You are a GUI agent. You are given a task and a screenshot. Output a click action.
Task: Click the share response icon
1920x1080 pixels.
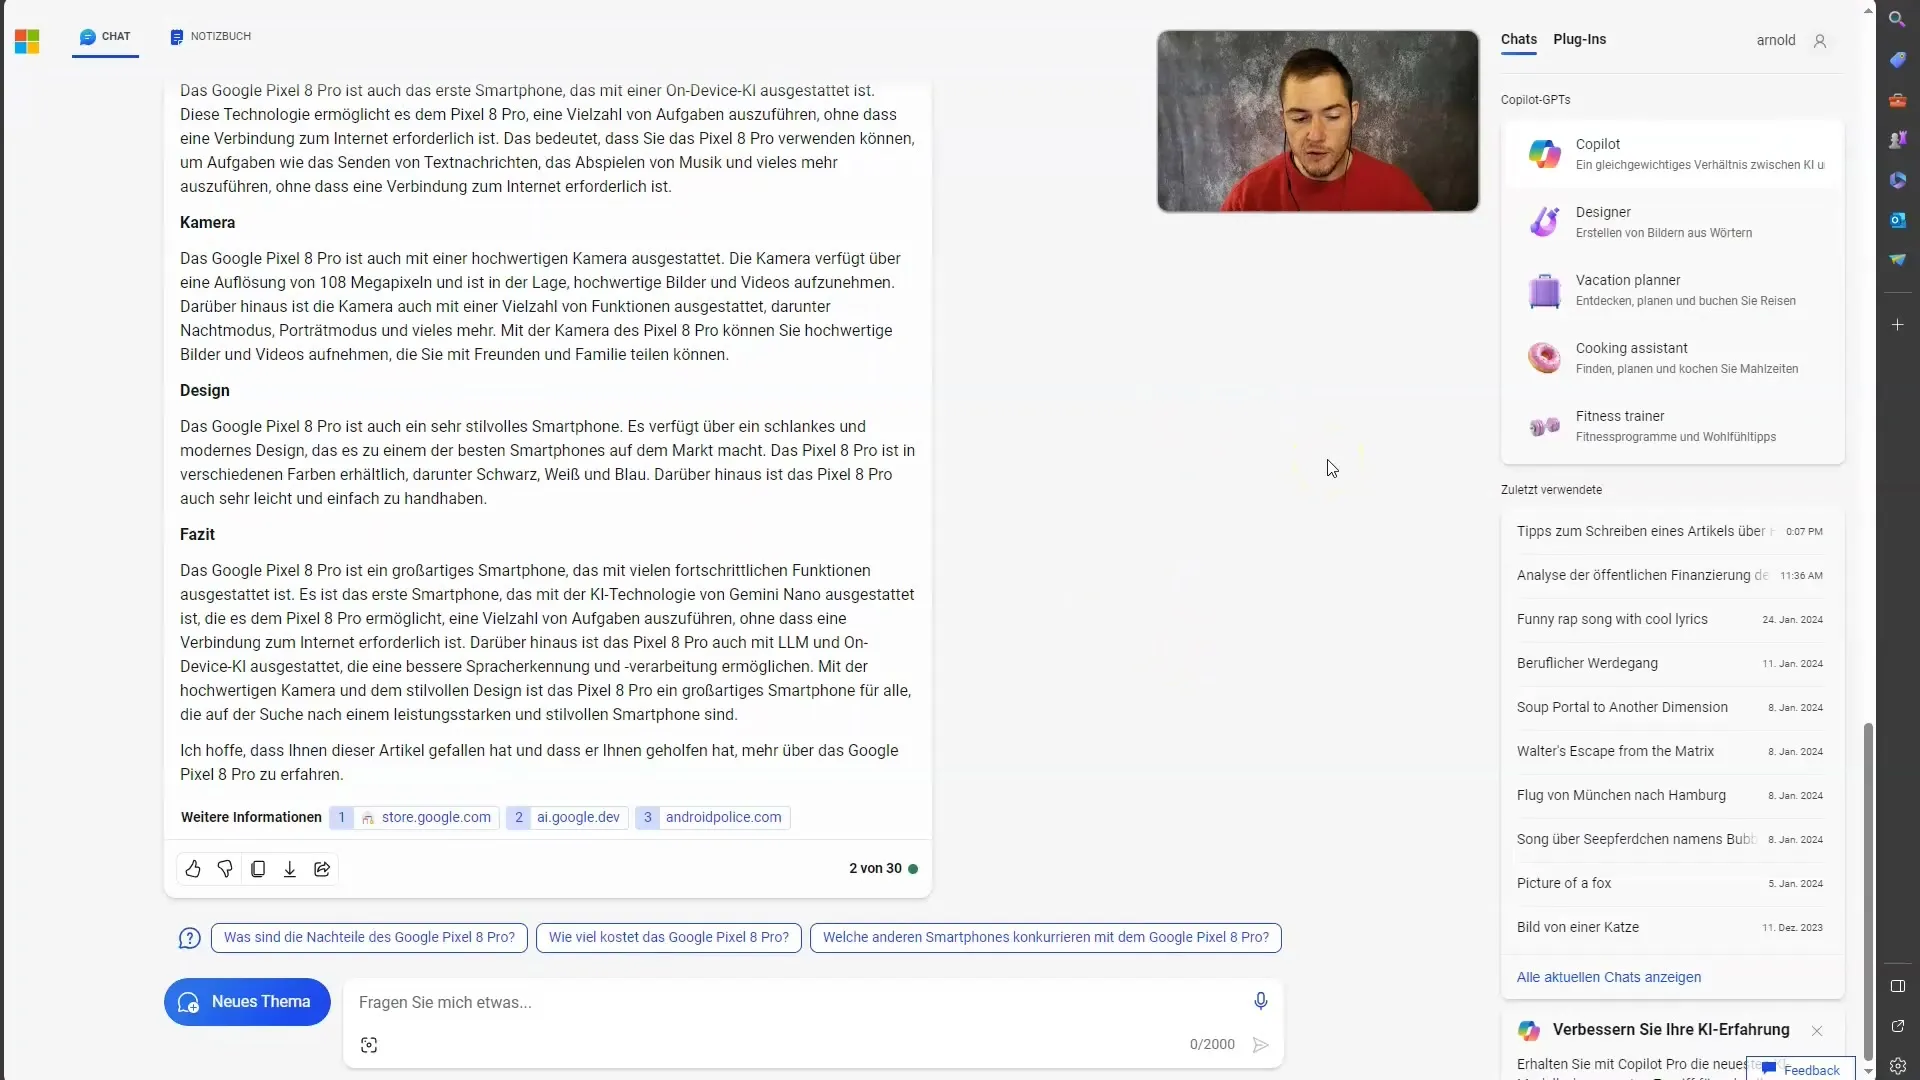point(322,869)
